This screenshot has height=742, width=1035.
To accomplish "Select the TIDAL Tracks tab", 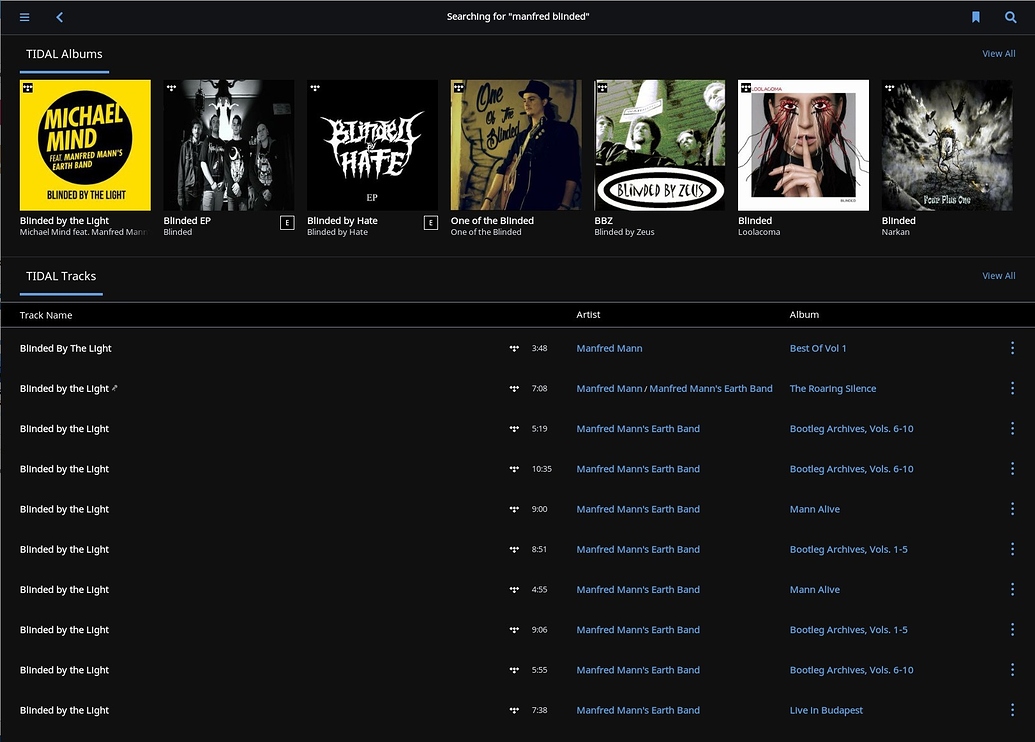I will click(61, 276).
